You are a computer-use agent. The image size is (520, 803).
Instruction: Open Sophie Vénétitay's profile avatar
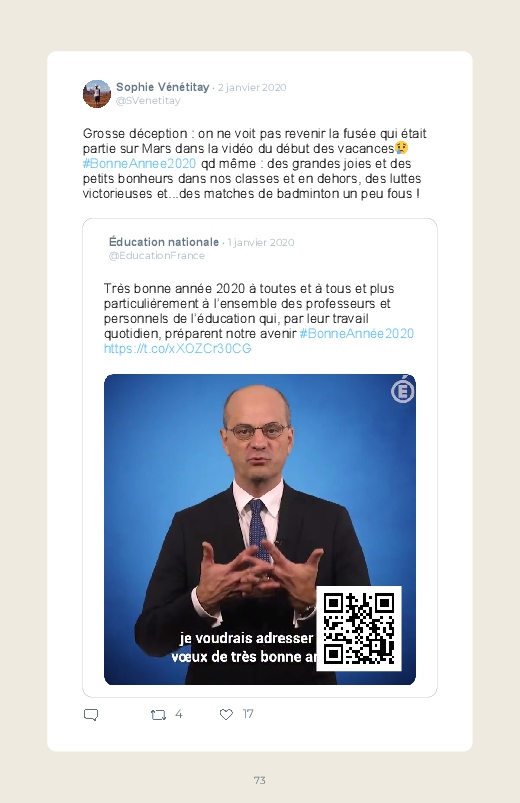coord(97,94)
